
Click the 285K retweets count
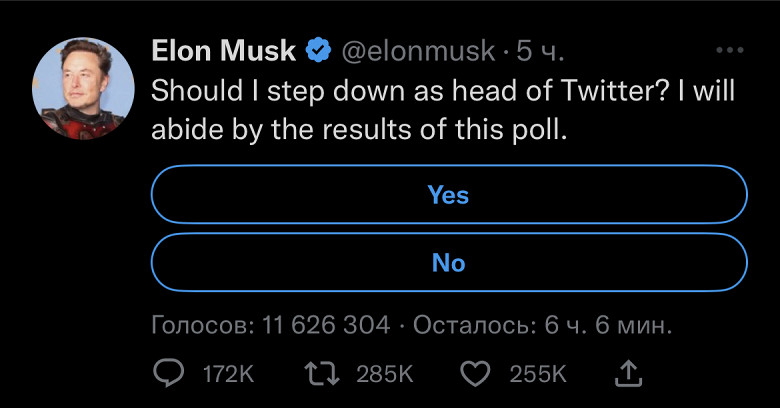tap(385, 374)
